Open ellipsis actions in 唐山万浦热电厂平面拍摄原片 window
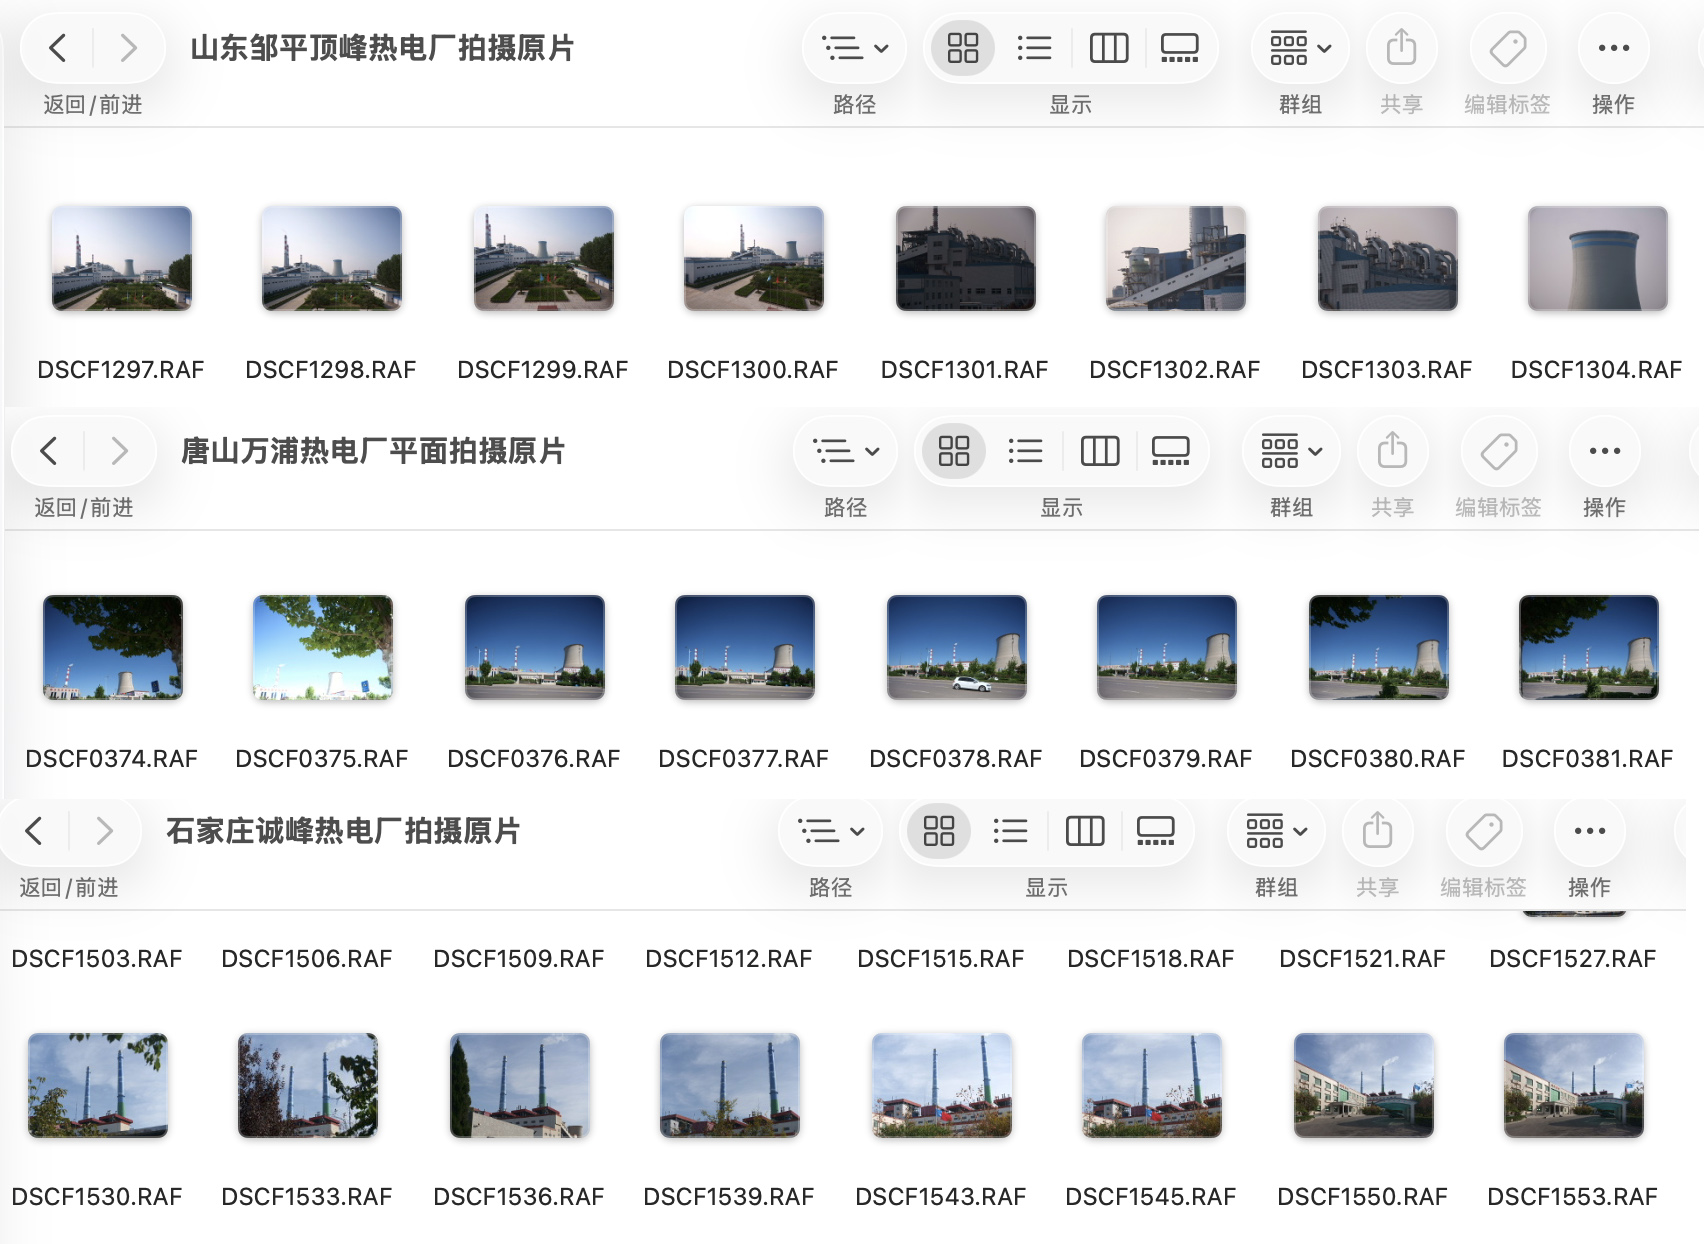The height and width of the screenshot is (1244, 1704). pyautogui.click(x=1605, y=451)
